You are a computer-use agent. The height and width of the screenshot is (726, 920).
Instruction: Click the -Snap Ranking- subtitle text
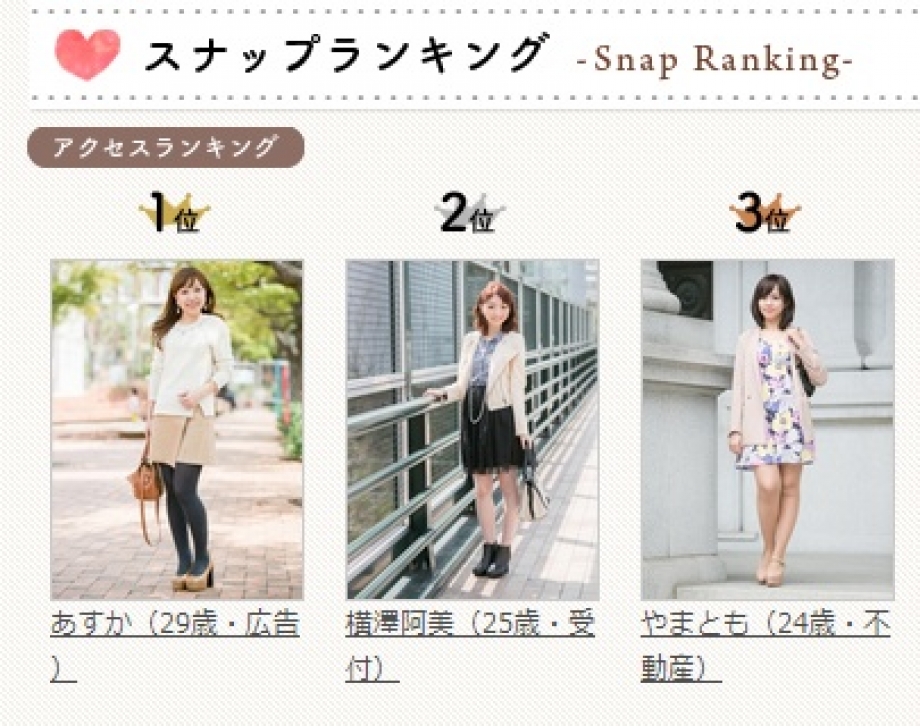pos(714,60)
